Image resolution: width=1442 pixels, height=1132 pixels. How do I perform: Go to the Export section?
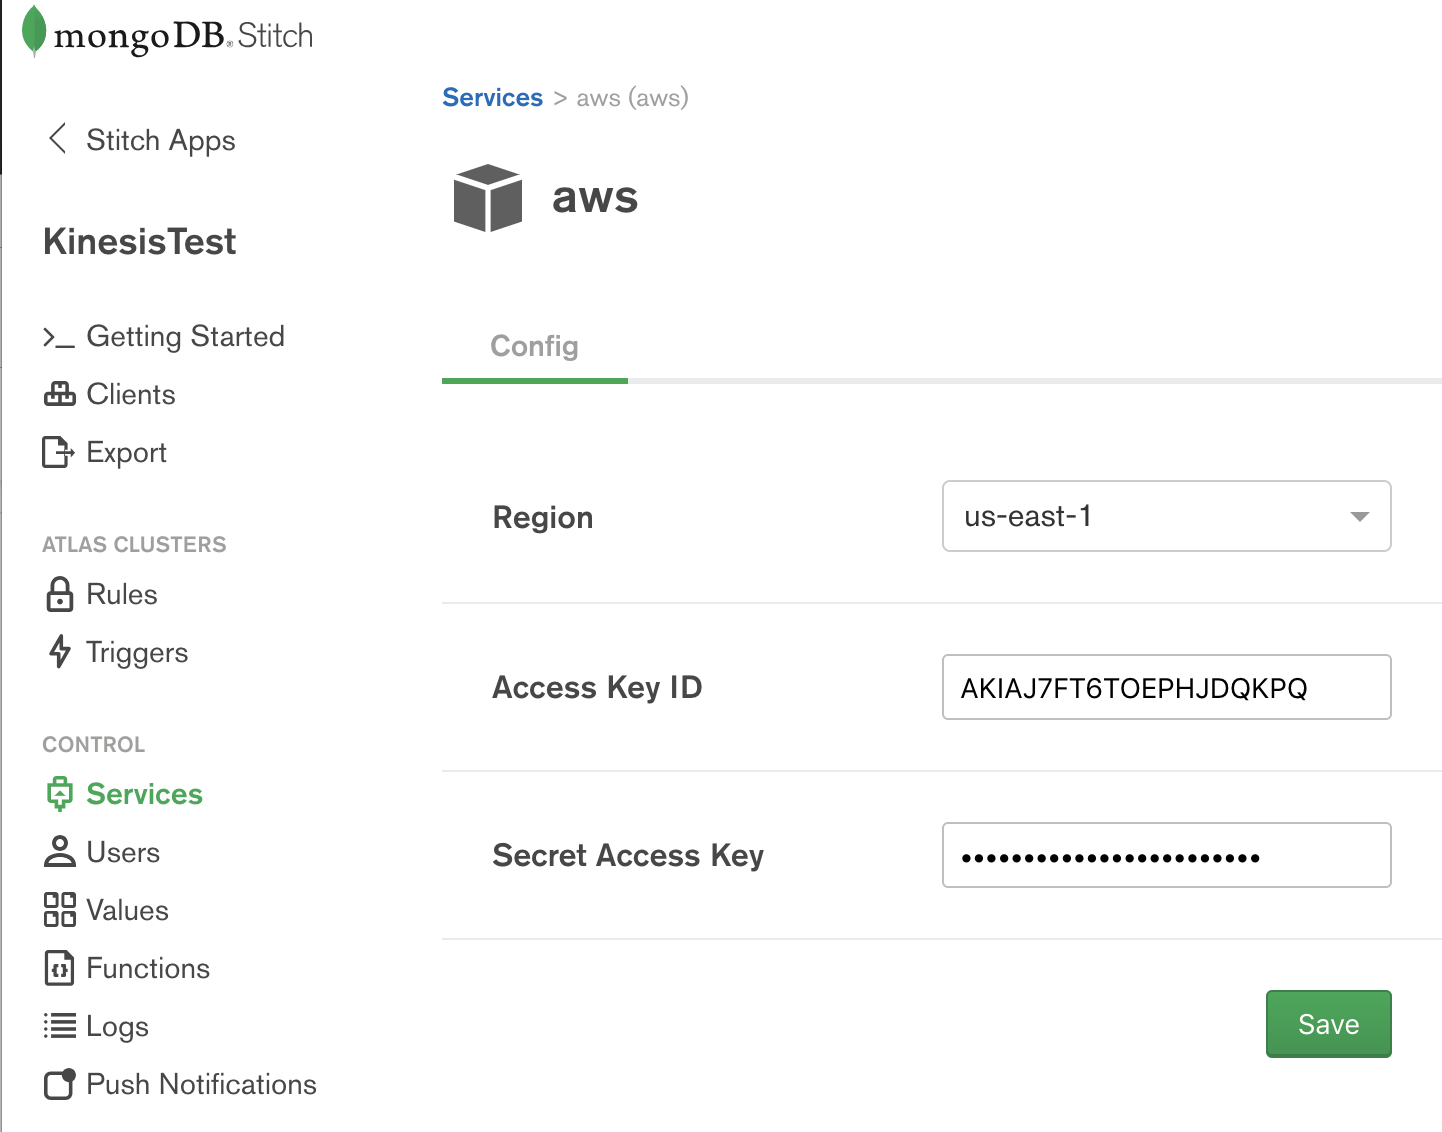point(126,452)
